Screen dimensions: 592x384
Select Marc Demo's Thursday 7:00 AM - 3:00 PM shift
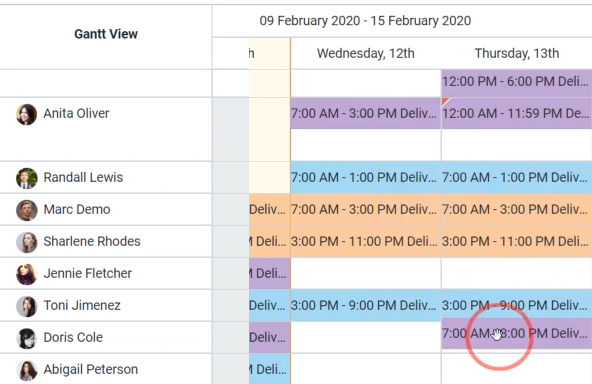pyautogui.click(x=516, y=210)
